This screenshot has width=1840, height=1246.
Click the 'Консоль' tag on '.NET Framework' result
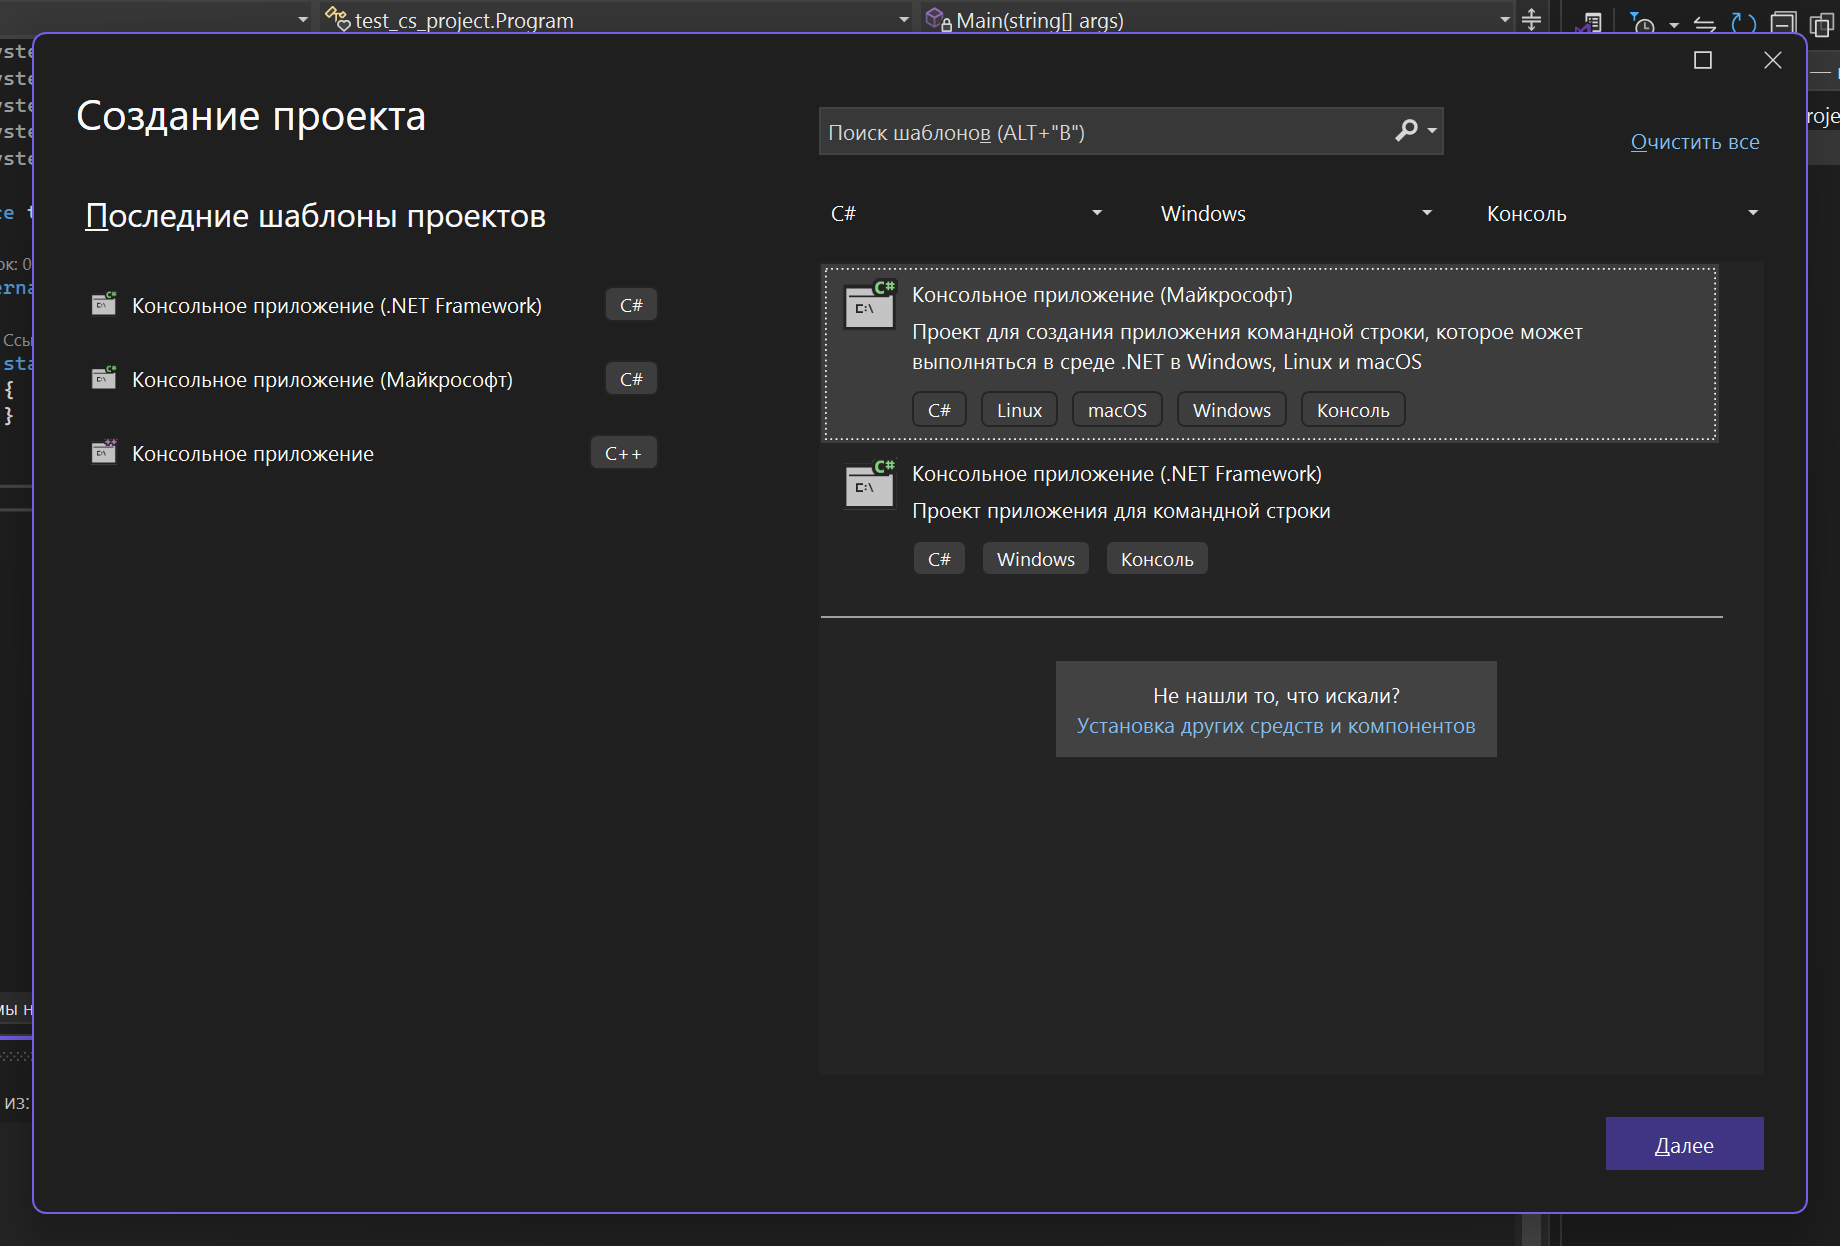coord(1157,559)
